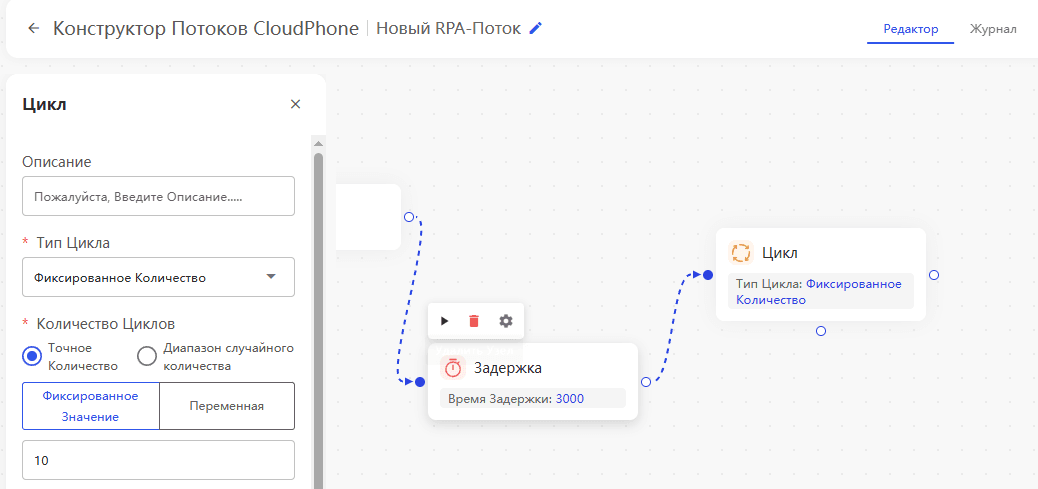
Task: Select the Точное Количество radio button
Action: coord(32,356)
